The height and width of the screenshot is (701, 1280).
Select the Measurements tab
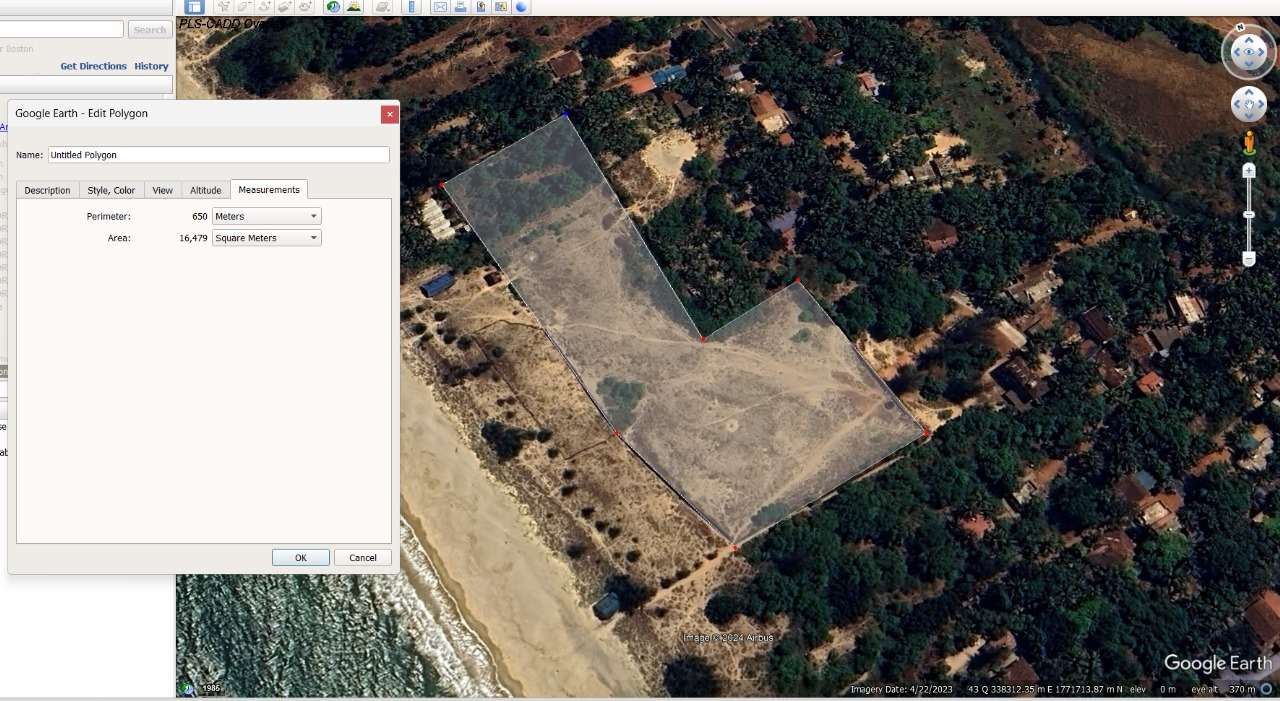coord(269,190)
